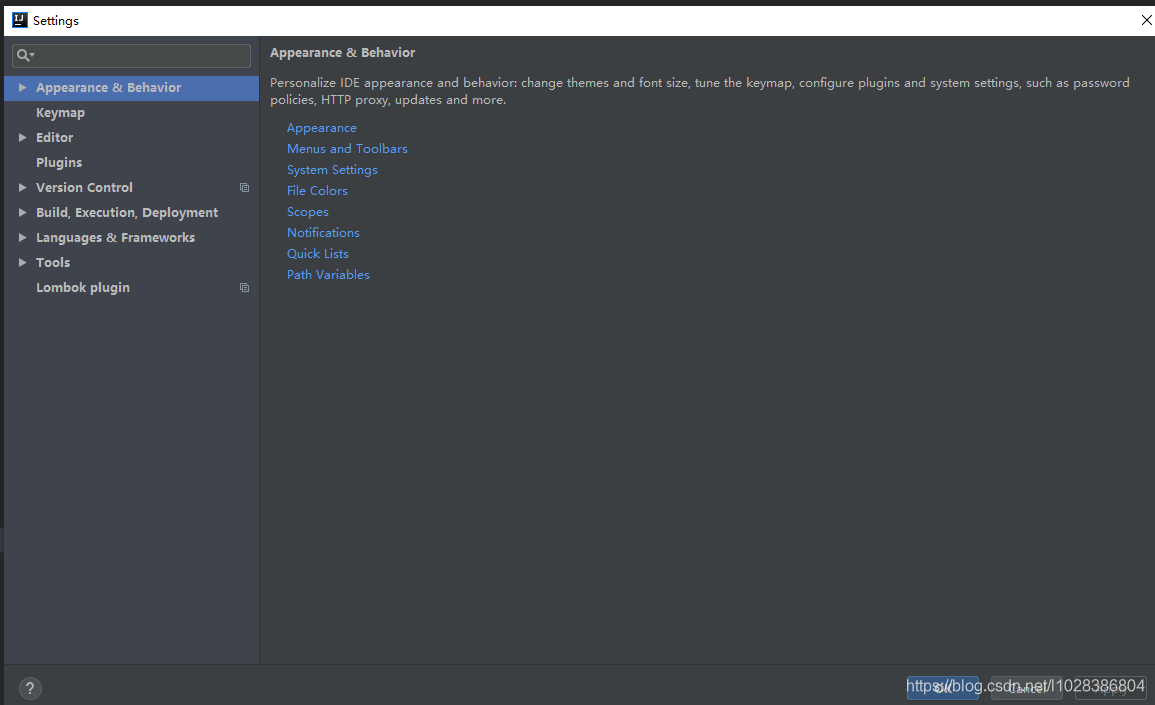
Task: Open the Path Variables link
Action: point(329,275)
